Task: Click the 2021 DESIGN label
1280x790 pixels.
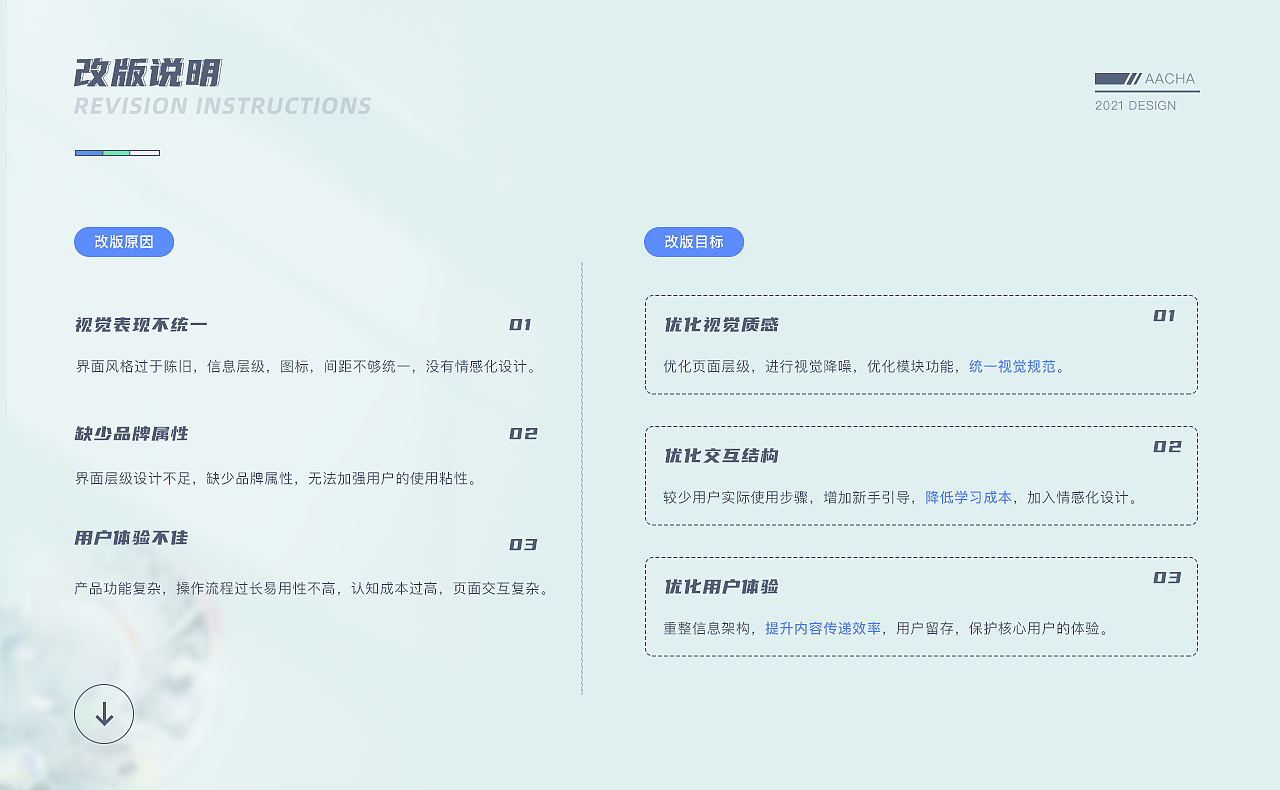Action: [x=1135, y=105]
